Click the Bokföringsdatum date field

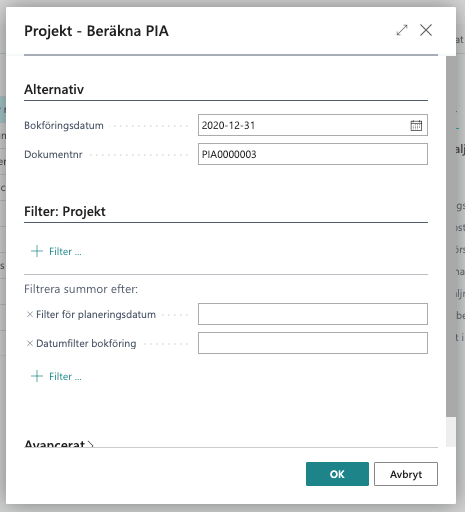[303, 125]
